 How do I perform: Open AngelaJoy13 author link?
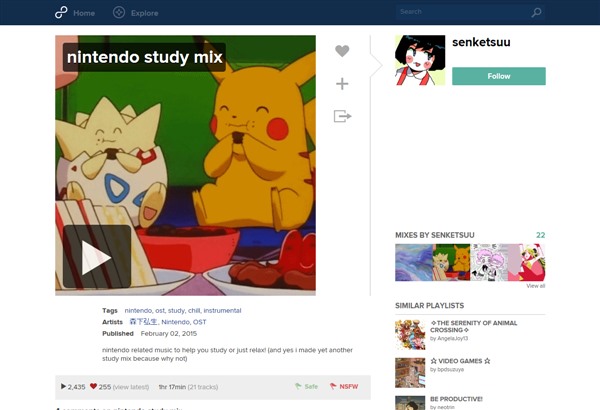[453, 338]
